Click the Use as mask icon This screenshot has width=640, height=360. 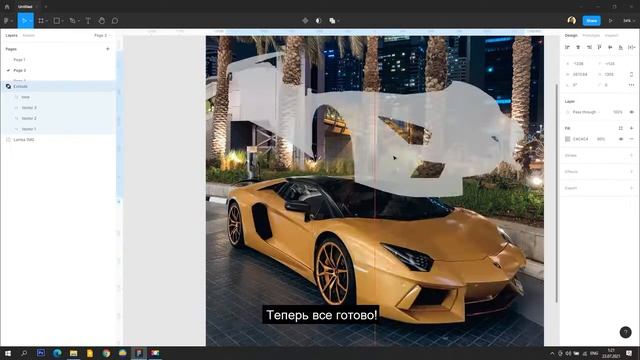tap(319, 20)
